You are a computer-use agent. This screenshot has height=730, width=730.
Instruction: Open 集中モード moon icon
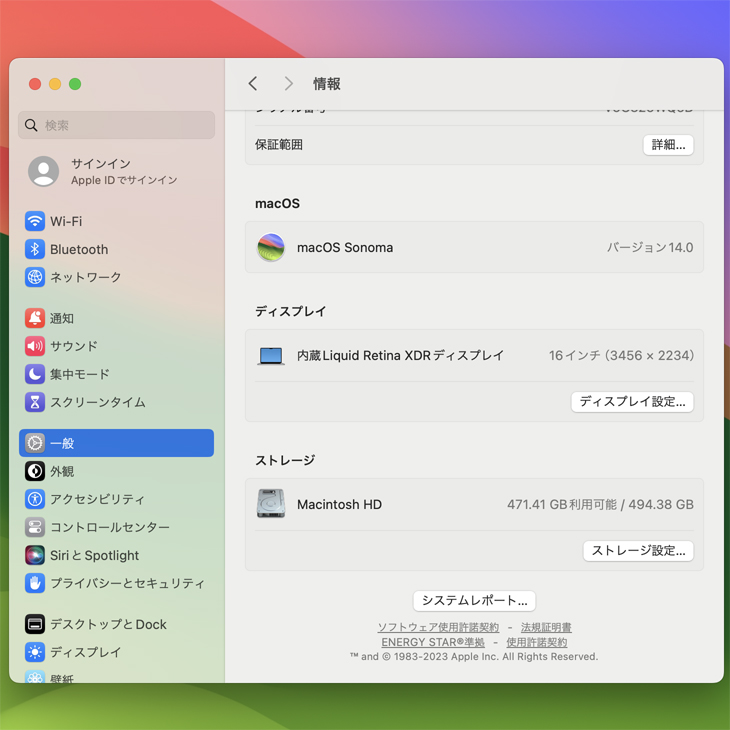tap(35, 374)
